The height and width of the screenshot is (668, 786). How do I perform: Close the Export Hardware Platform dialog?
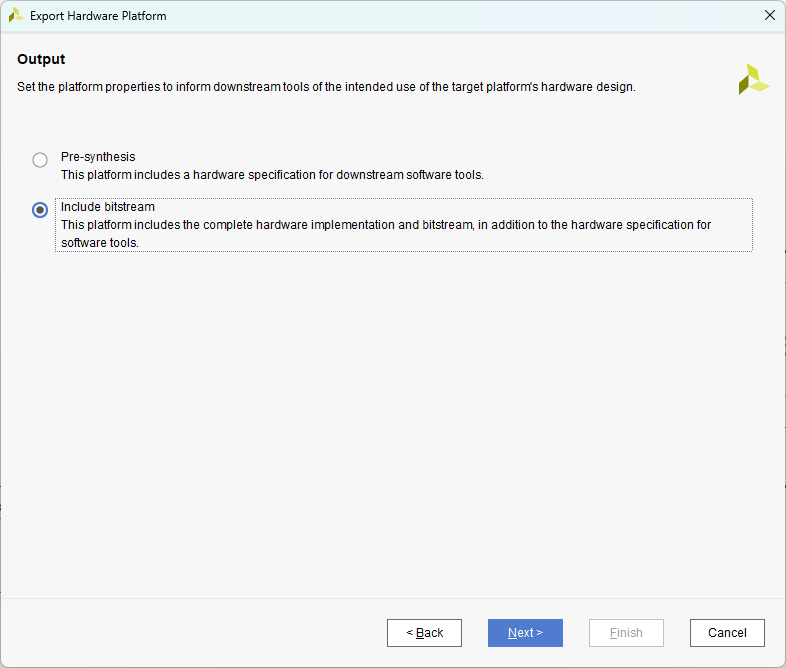(769, 16)
